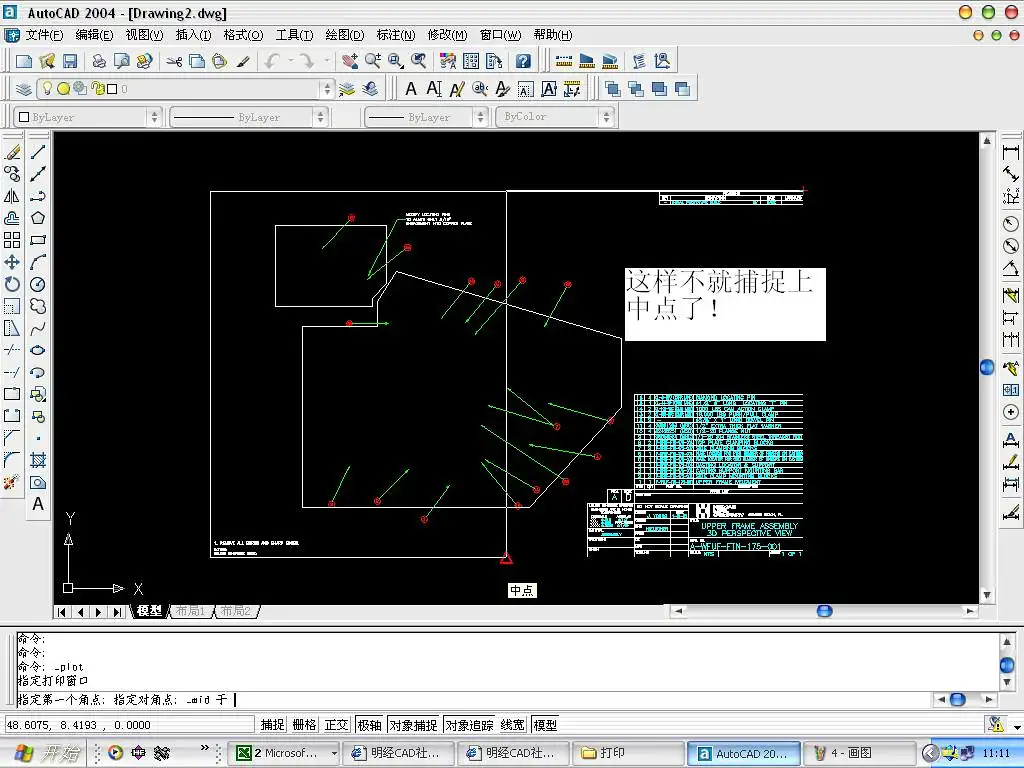The width and height of the screenshot is (1024, 768).
Task: Select the Explode tool
Action: coord(12,483)
